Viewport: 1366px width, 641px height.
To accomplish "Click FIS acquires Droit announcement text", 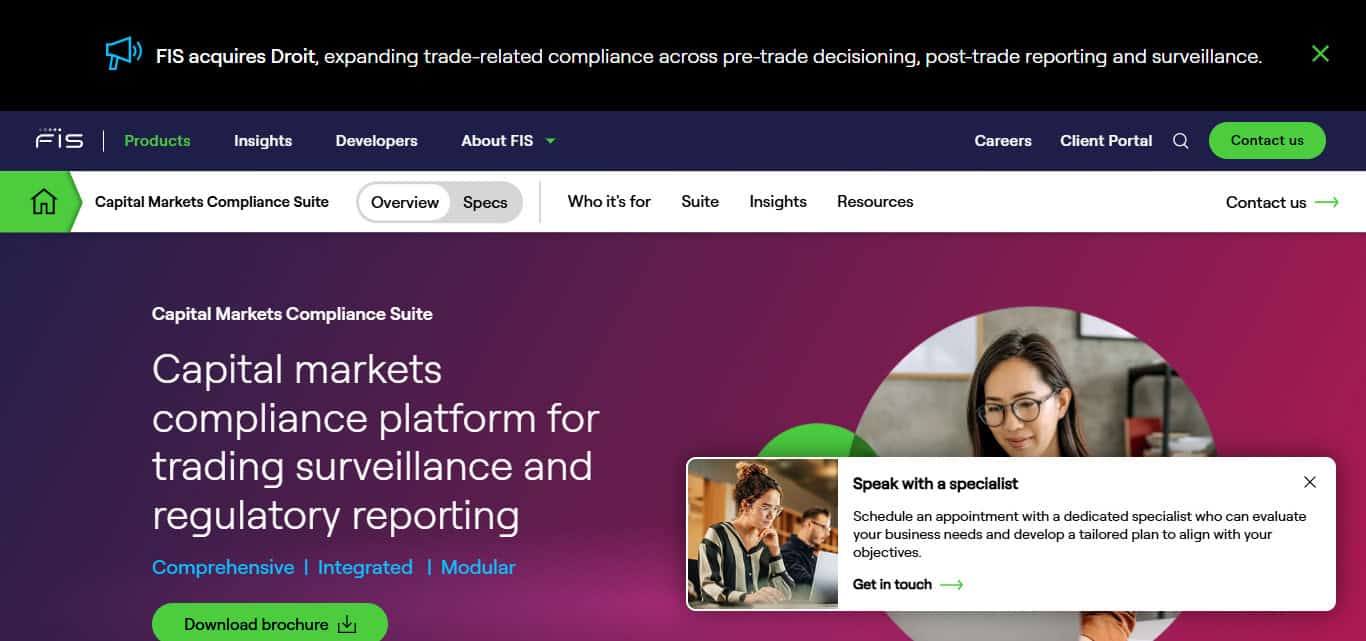I will (709, 56).
